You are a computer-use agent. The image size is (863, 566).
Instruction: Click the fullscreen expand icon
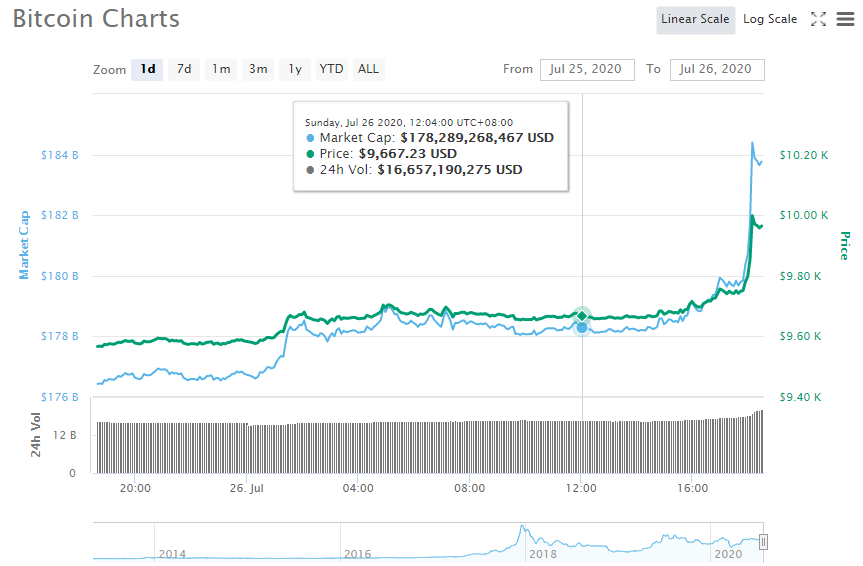pyautogui.click(x=818, y=19)
